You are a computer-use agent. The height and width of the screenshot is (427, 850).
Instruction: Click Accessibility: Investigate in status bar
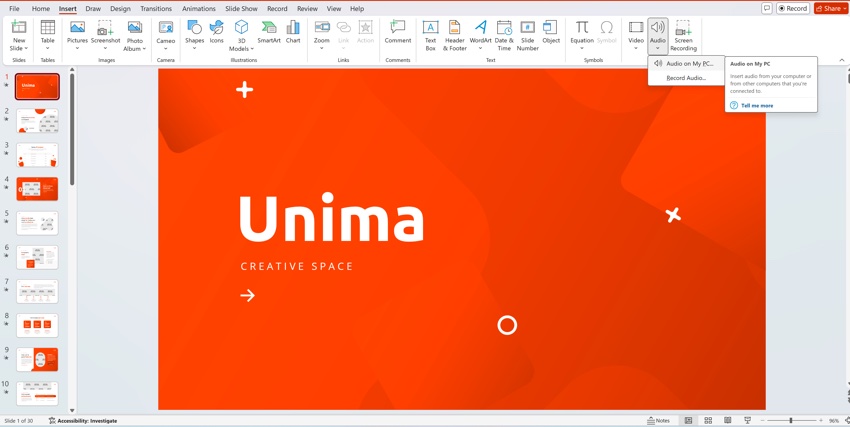pyautogui.click(x=83, y=420)
